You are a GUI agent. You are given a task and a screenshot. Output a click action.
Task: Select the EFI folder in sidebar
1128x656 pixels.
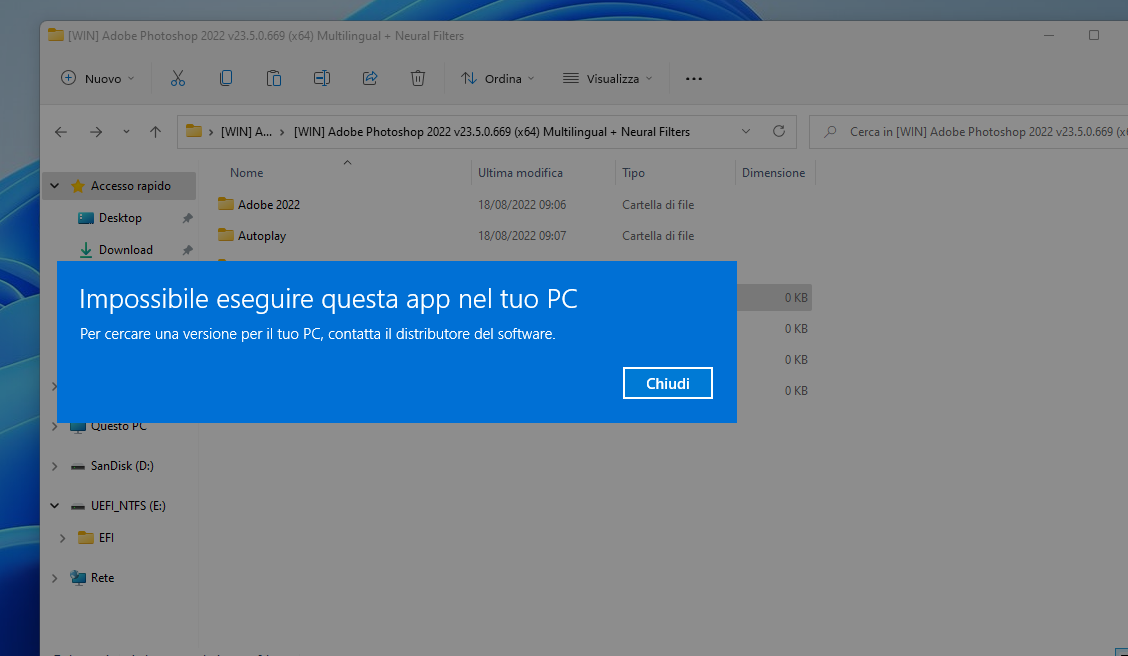106,537
